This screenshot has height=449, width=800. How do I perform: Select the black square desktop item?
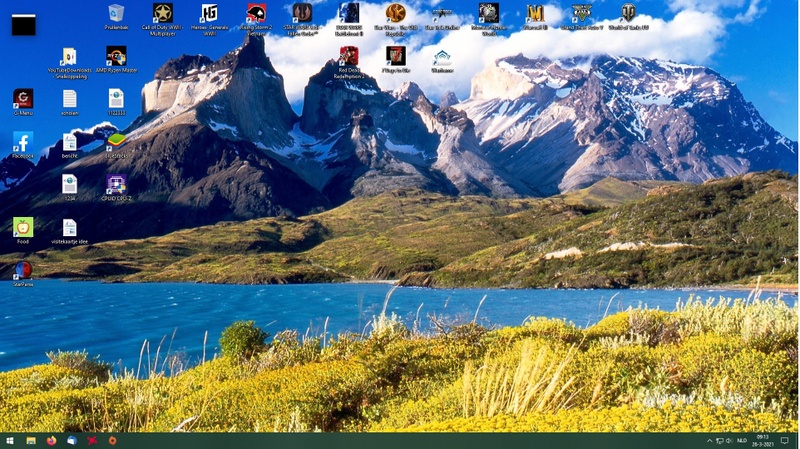click(x=23, y=25)
